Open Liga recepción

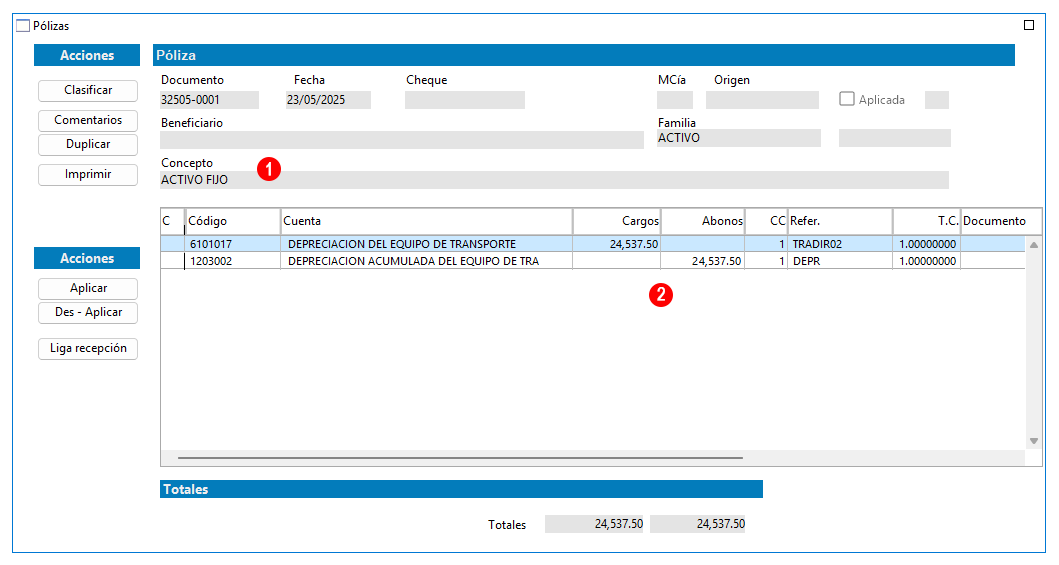tap(88, 348)
